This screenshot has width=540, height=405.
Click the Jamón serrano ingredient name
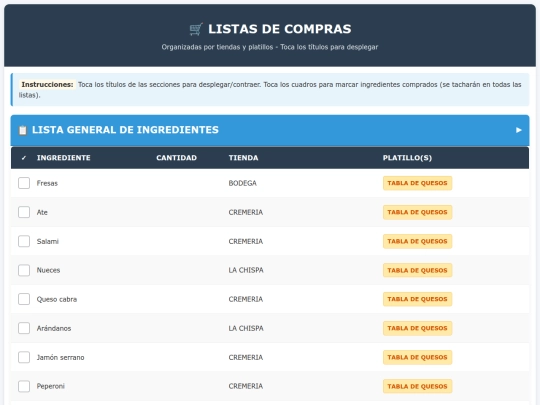(60, 357)
